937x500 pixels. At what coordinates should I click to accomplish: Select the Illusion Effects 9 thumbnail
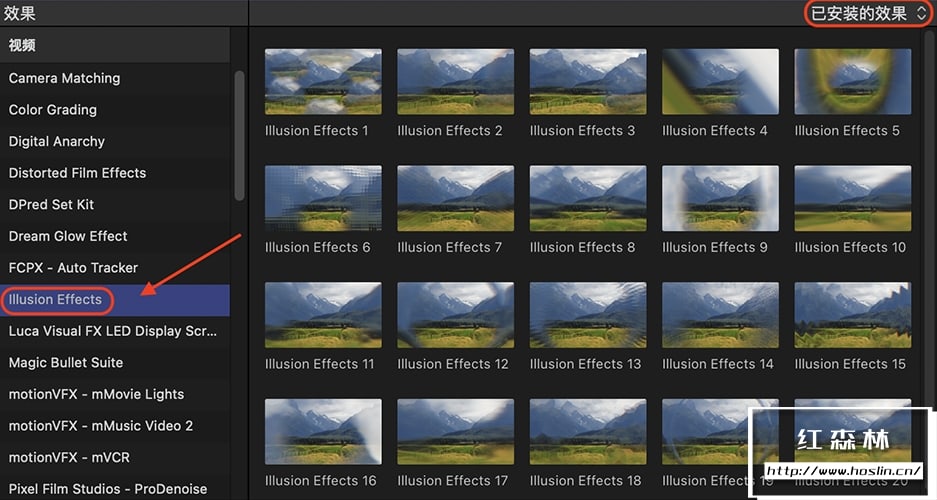(x=720, y=198)
